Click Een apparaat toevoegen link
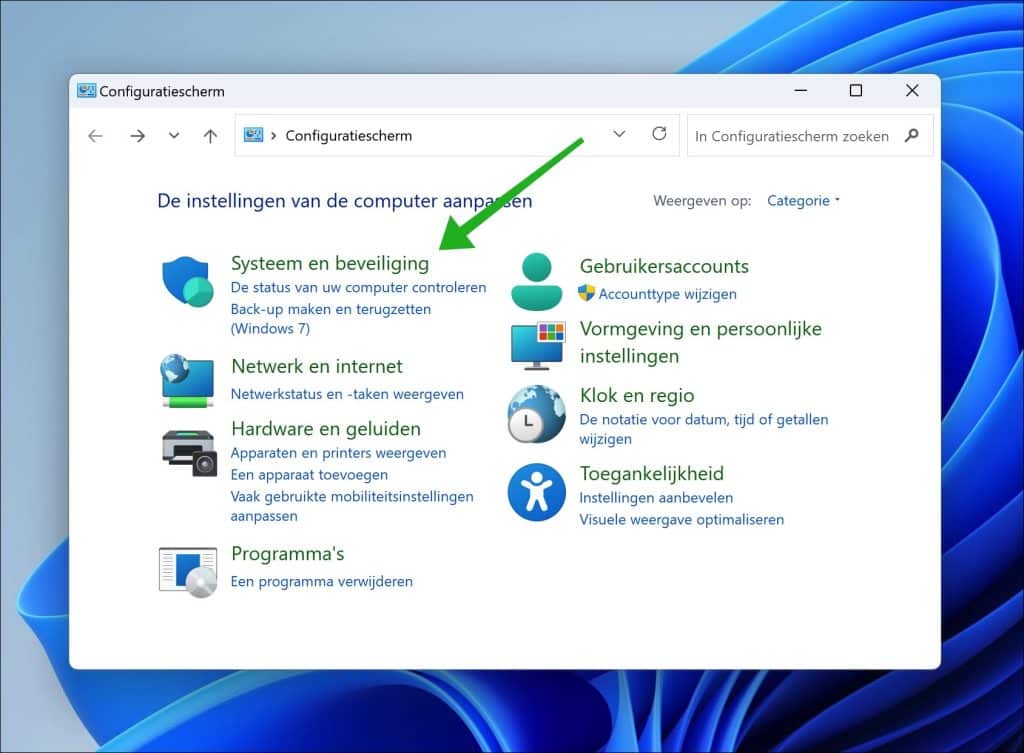This screenshot has width=1024, height=753. coord(309,475)
